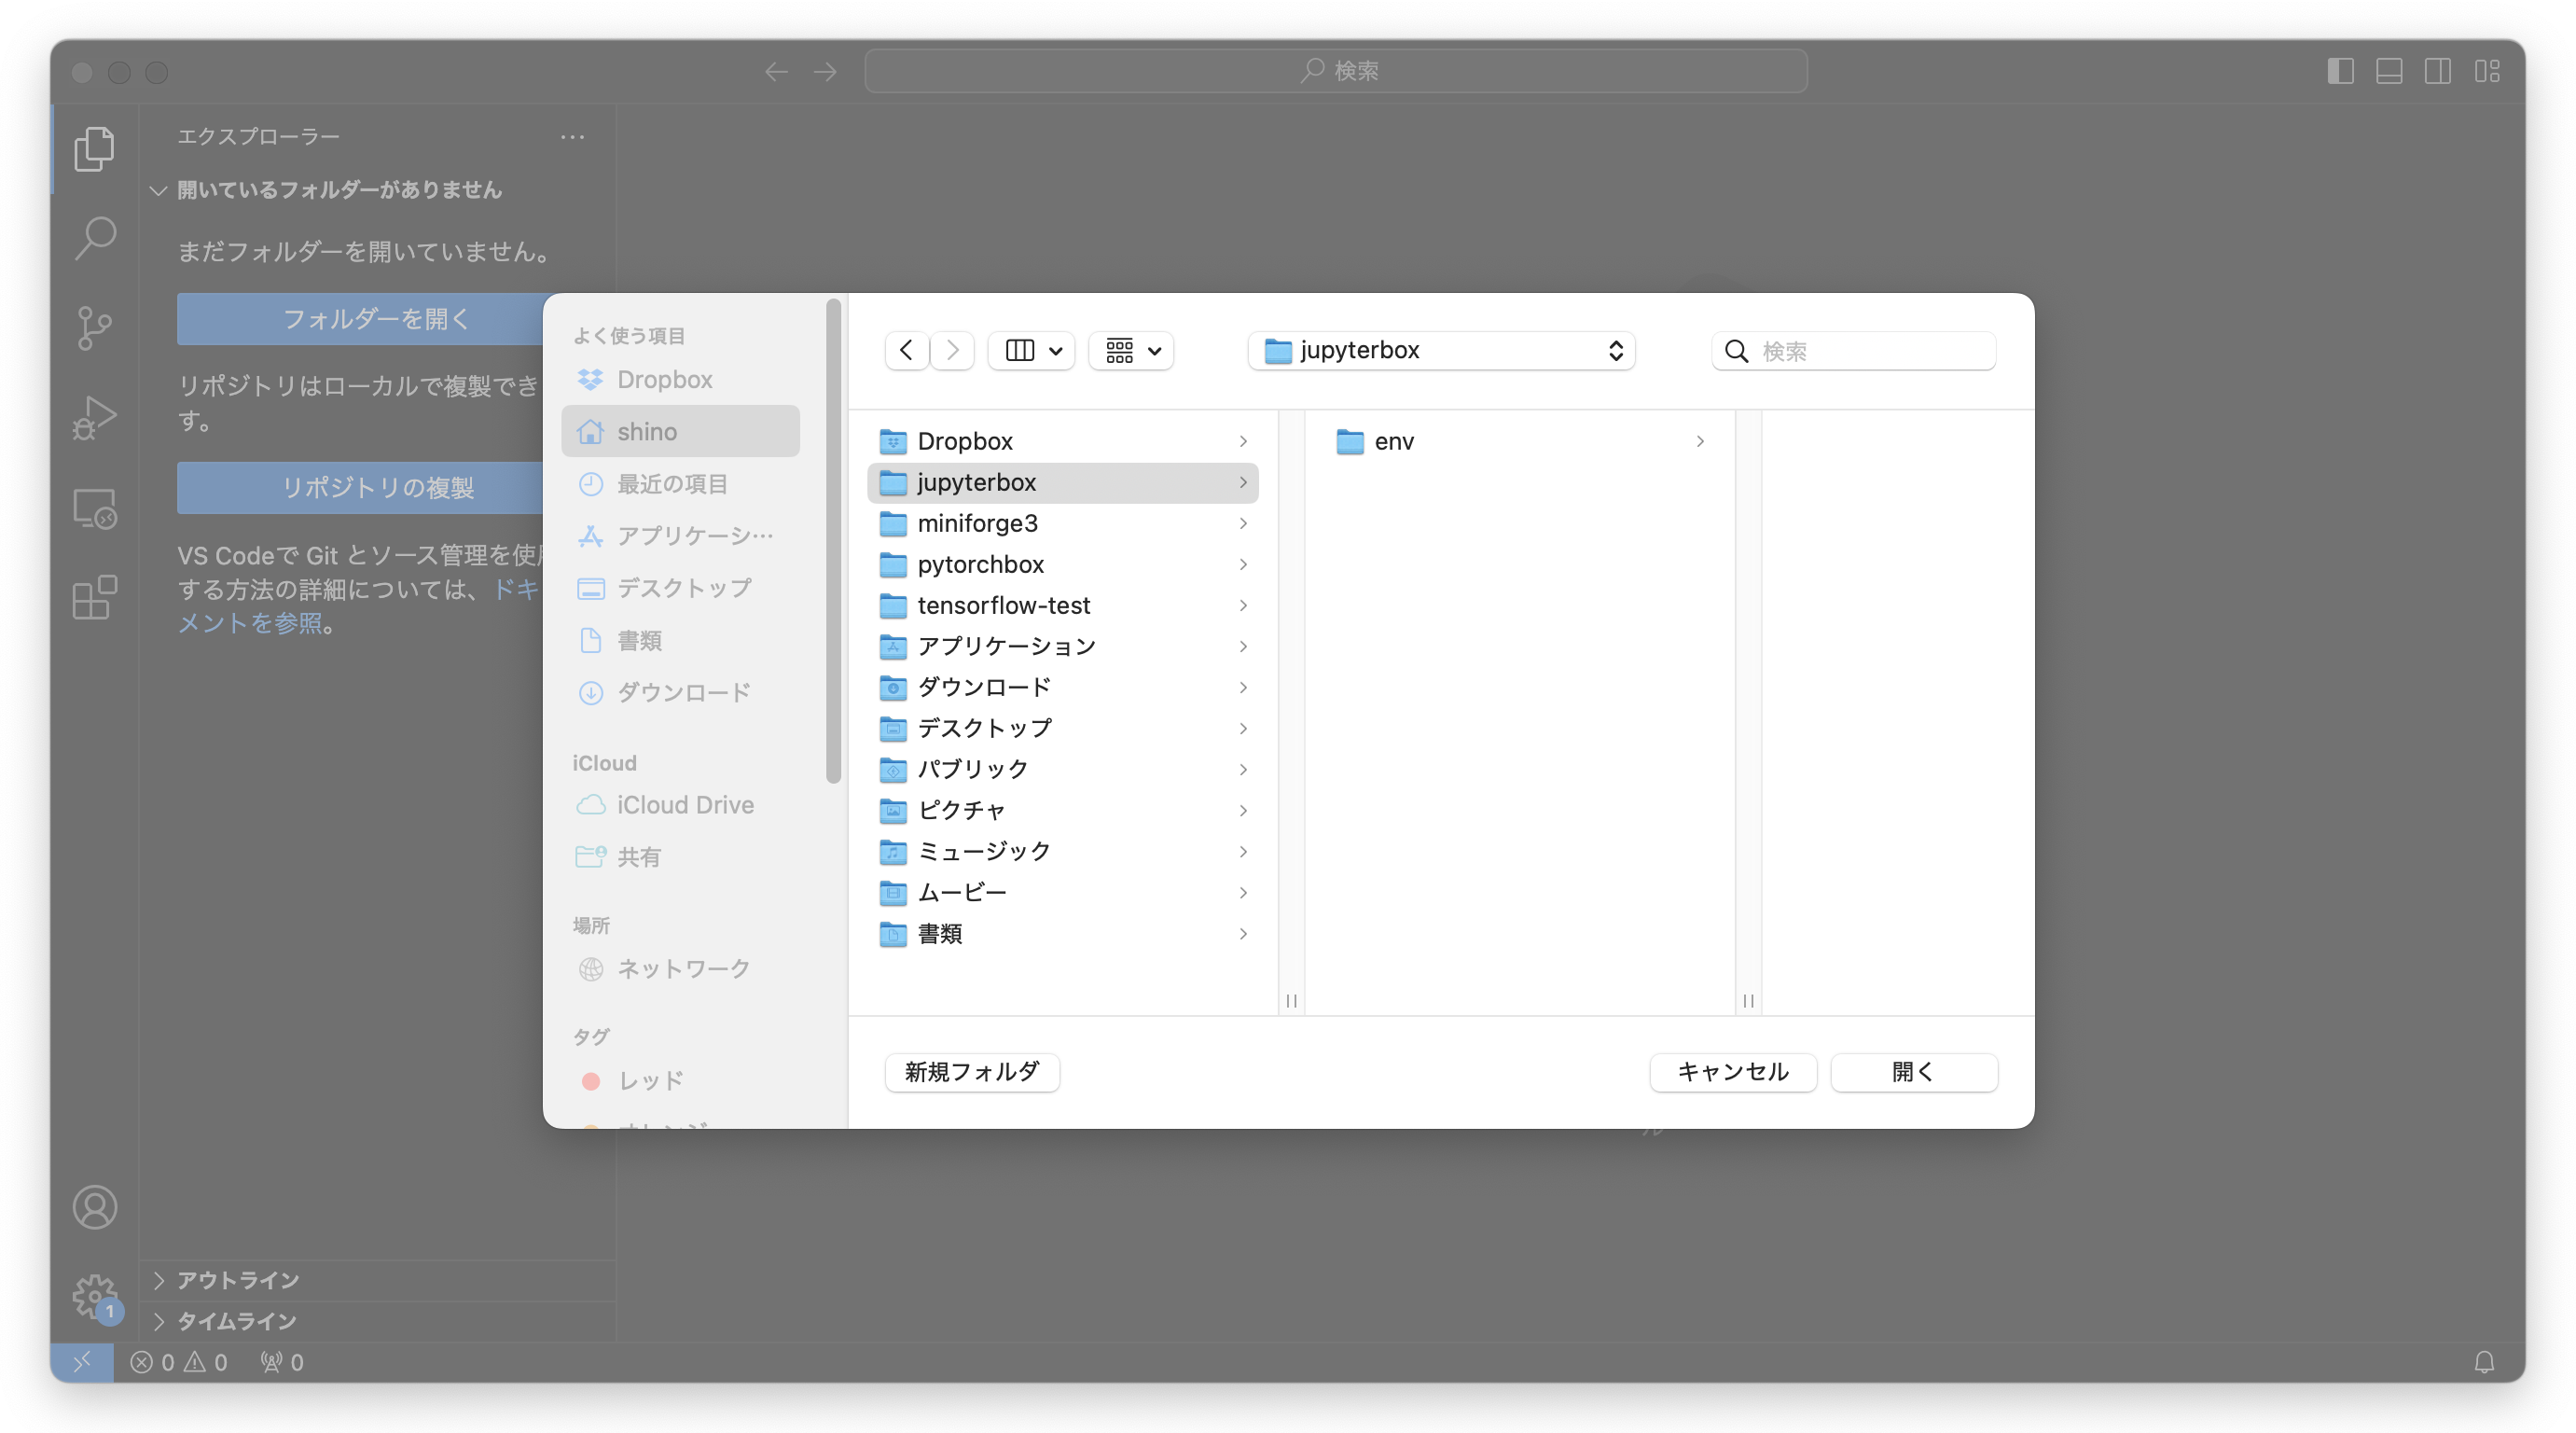2576x1433 pixels.
Task: Click the Accounts icon in the activity bar
Action: coord(95,1207)
